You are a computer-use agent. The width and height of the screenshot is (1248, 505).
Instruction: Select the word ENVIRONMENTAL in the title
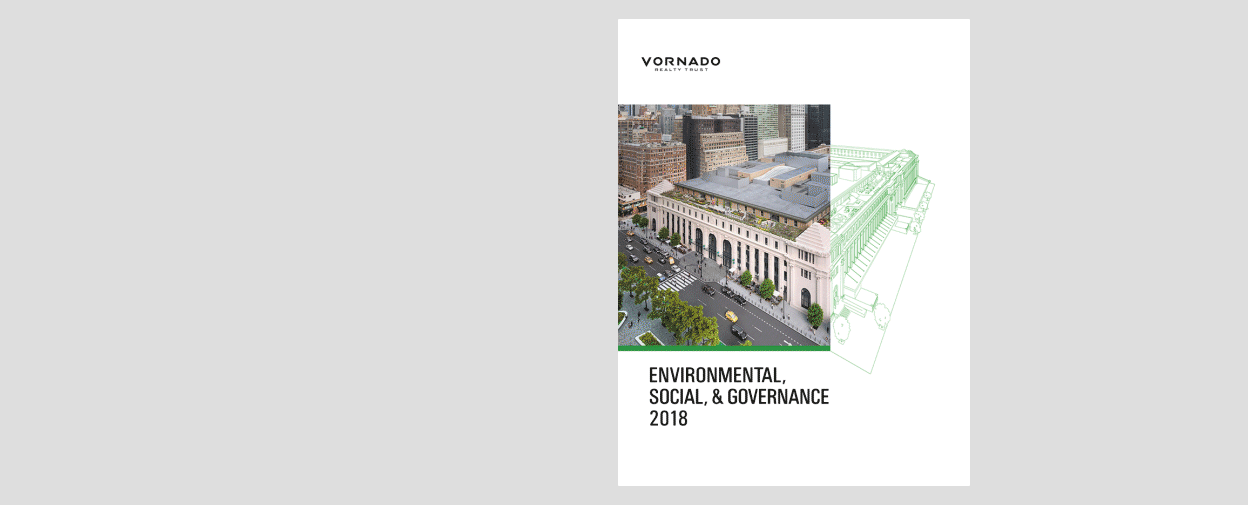coord(718,376)
